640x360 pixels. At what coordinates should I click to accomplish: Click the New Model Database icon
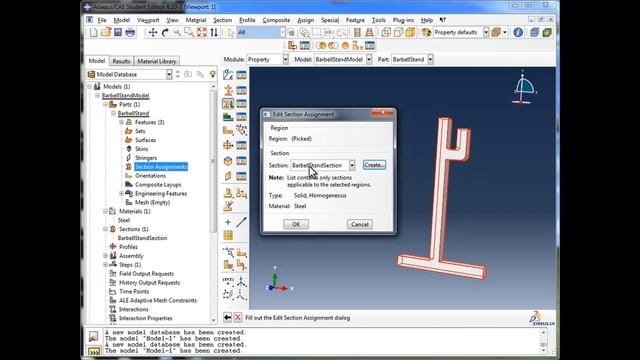click(x=93, y=32)
